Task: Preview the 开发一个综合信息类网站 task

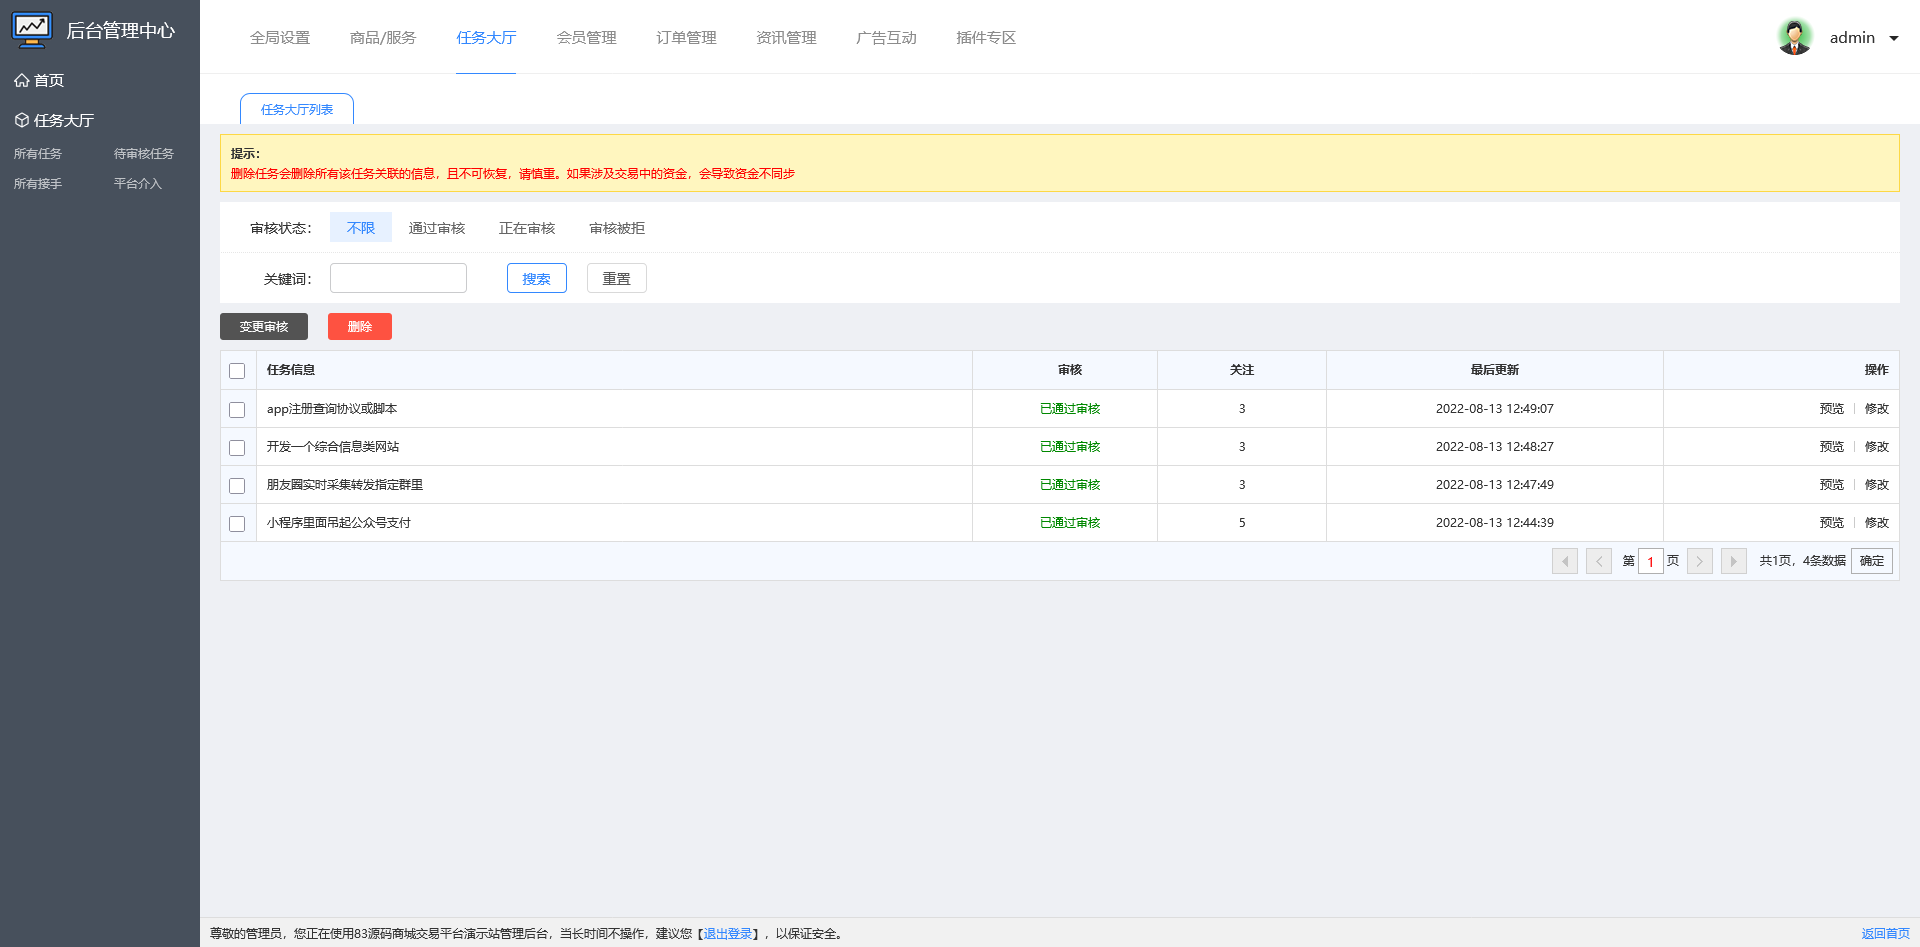Action: pyautogui.click(x=1832, y=447)
